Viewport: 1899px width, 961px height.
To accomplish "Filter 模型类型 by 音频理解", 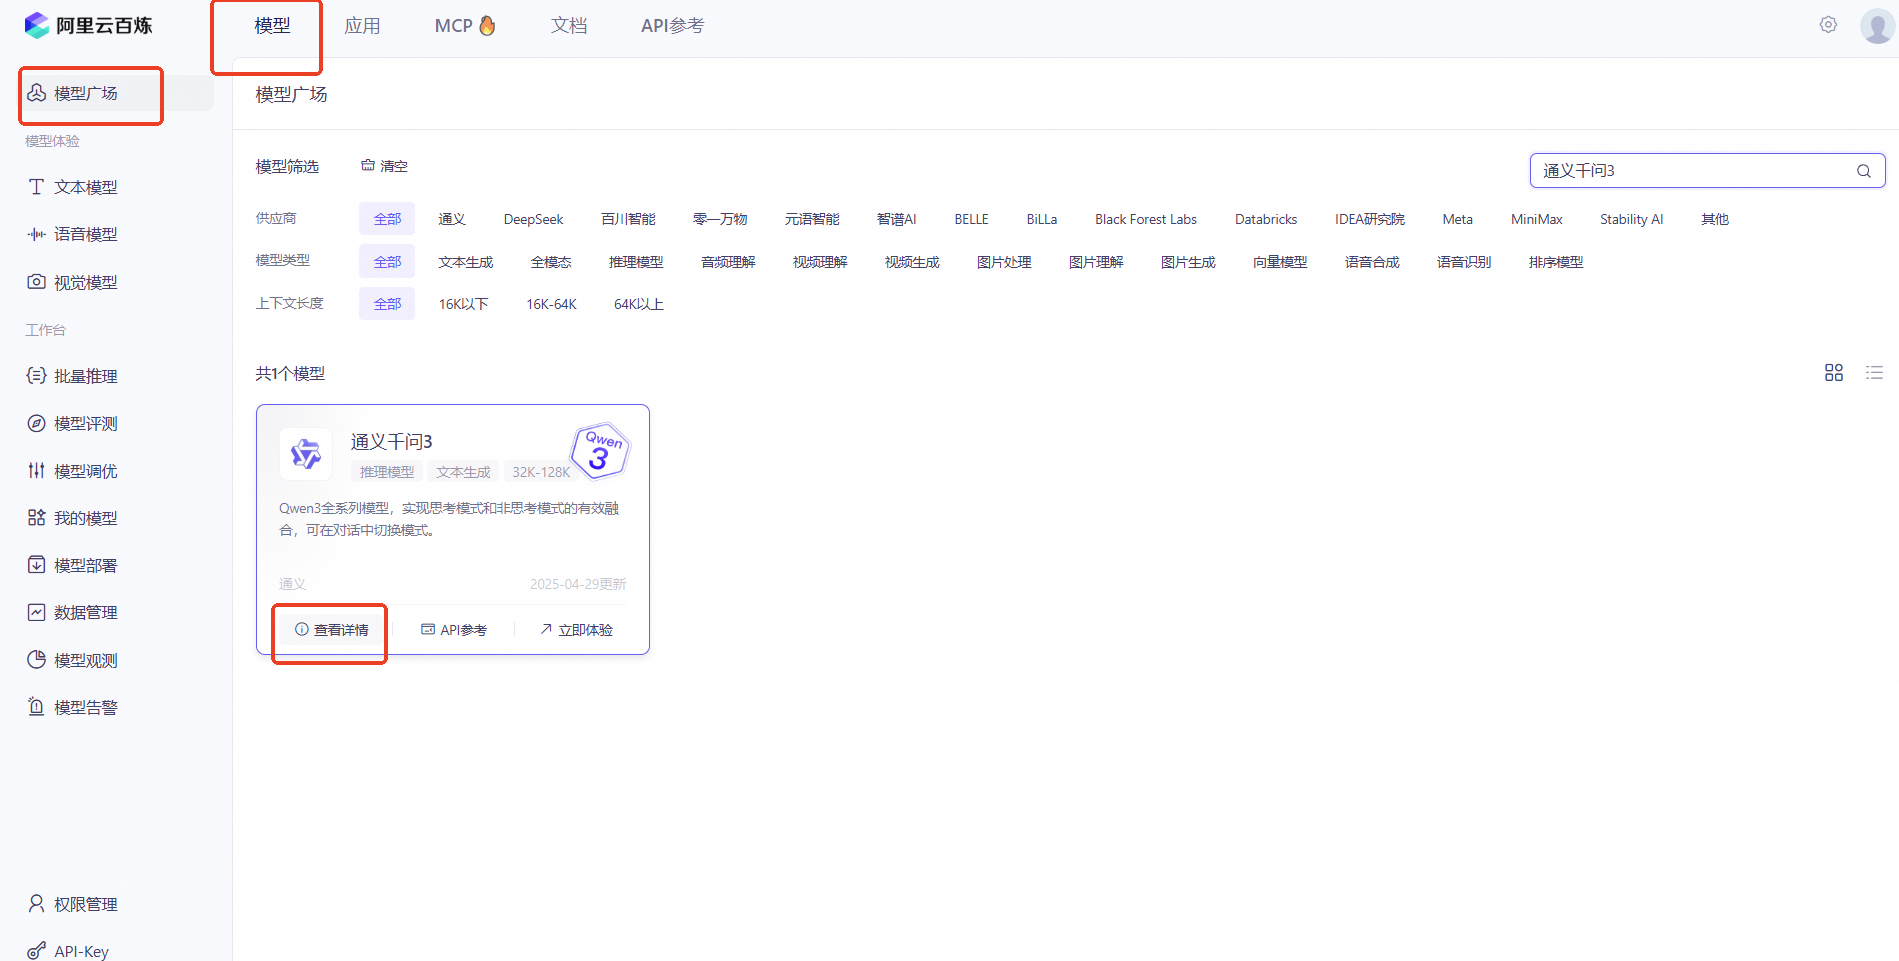I will (728, 262).
